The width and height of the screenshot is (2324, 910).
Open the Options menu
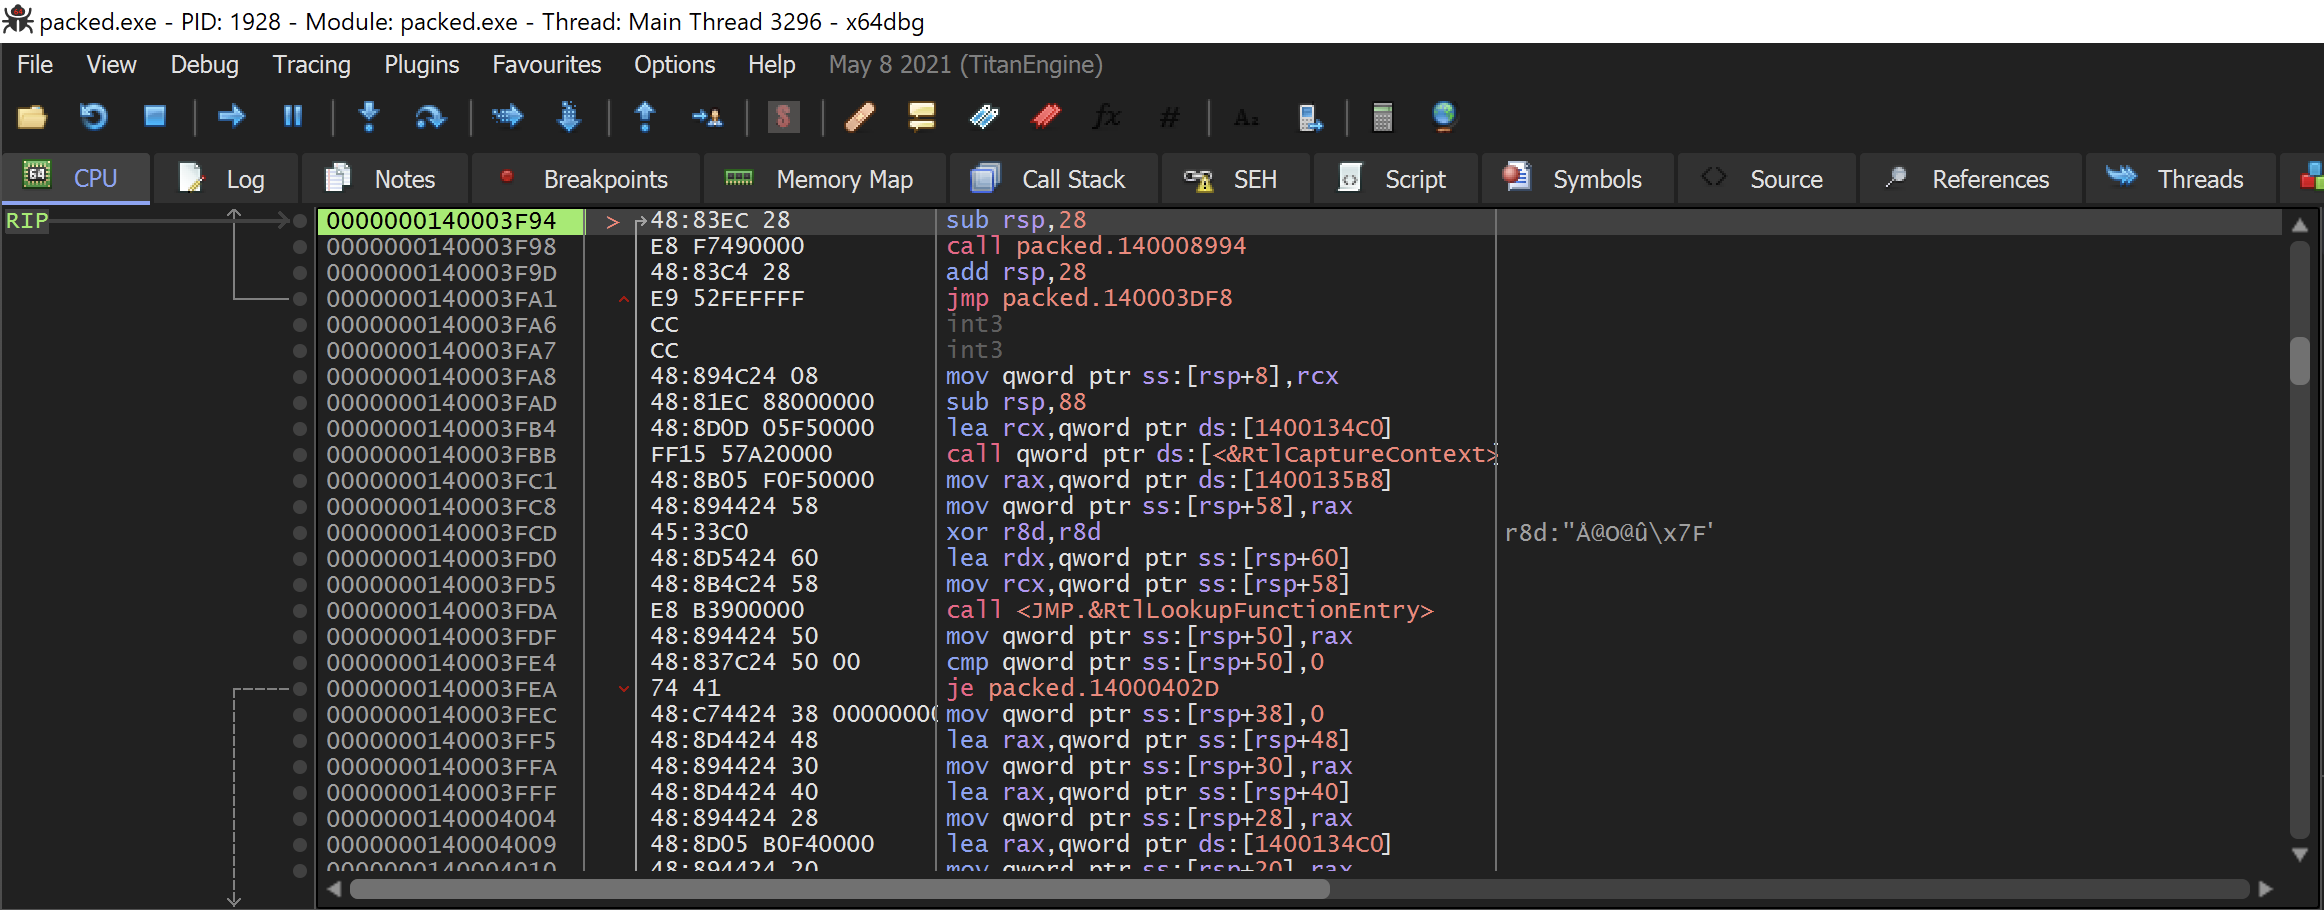(x=674, y=65)
